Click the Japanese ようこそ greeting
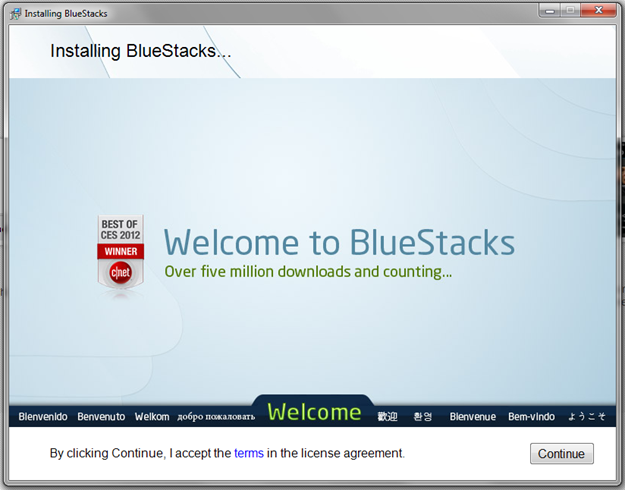Screen dimensions: 625x490 coord(587,416)
